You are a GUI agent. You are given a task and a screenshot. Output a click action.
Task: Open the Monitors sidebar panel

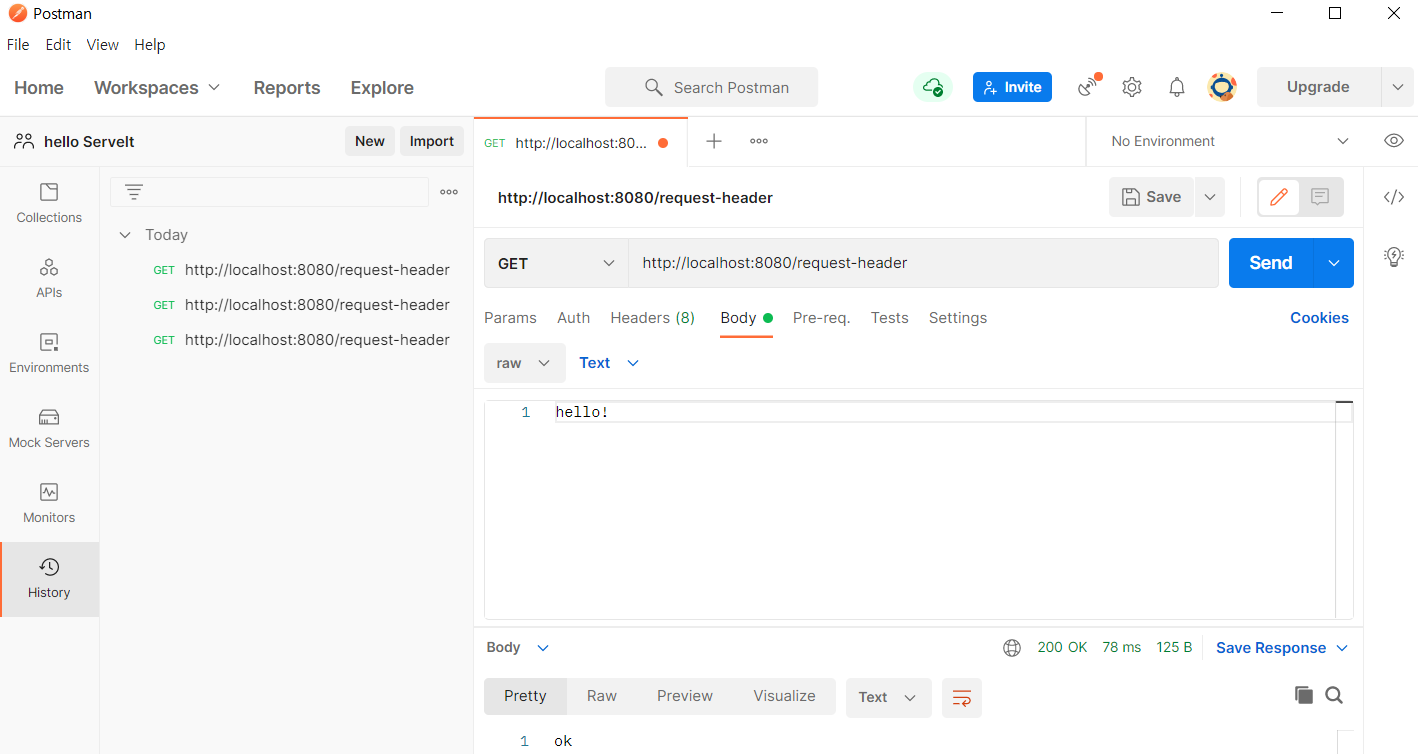[49, 503]
